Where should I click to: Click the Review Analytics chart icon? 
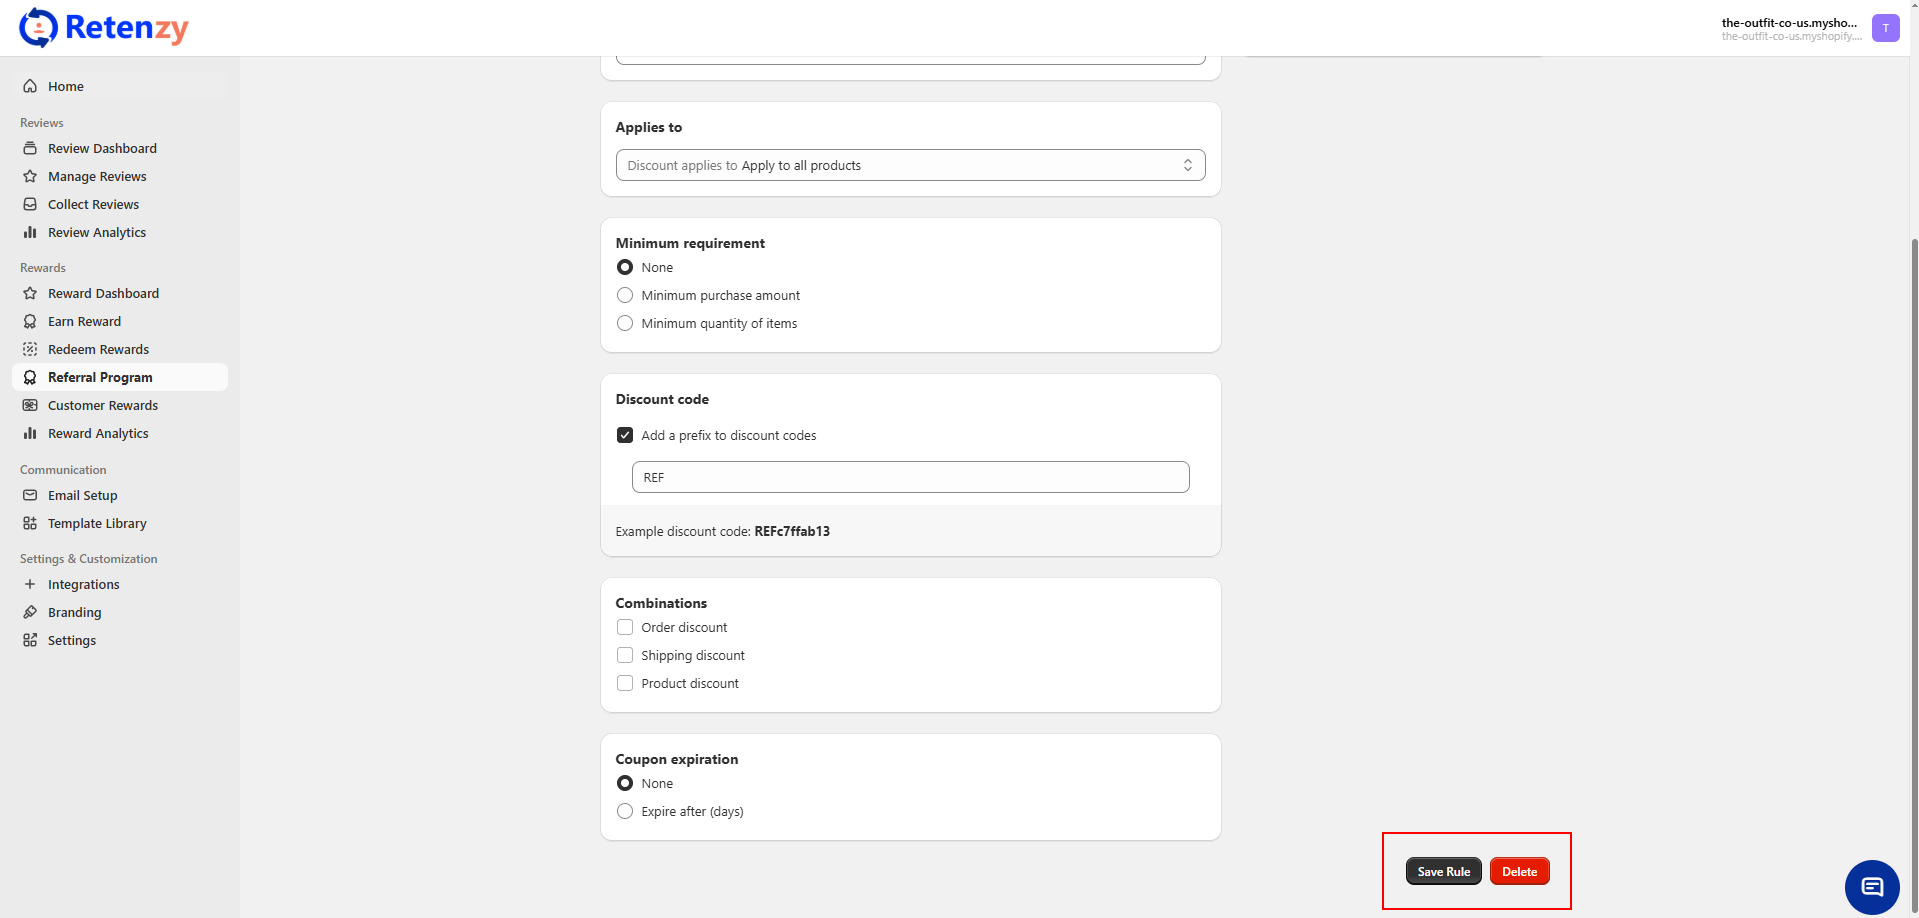click(x=30, y=232)
